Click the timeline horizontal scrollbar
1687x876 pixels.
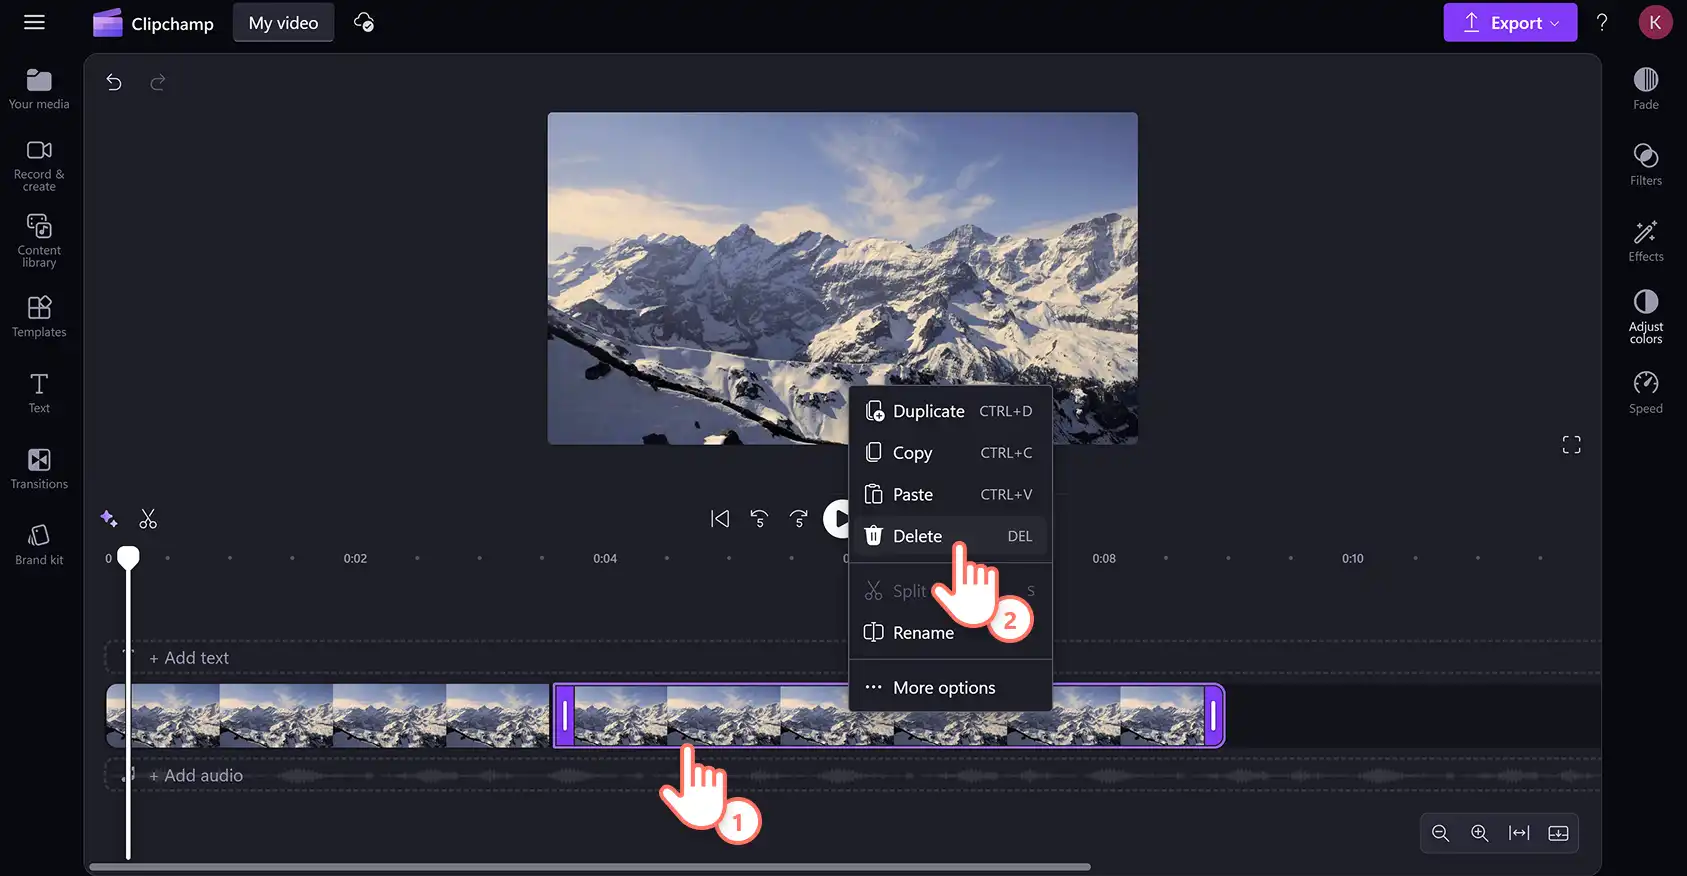(590, 867)
